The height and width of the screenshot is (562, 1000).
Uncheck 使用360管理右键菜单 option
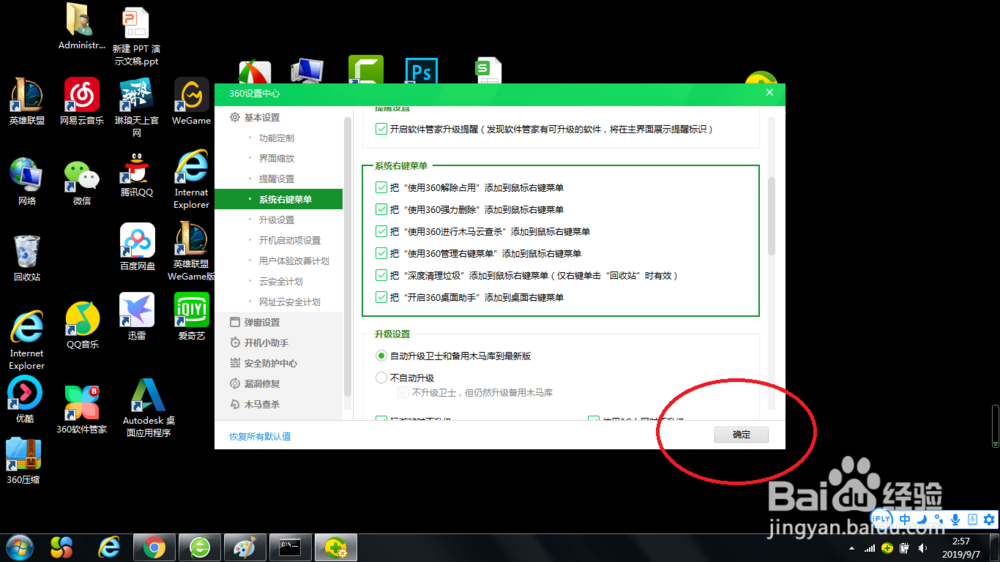click(x=381, y=253)
